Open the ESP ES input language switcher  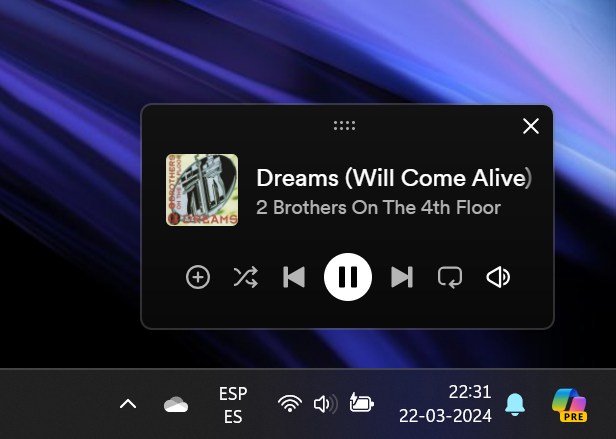pos(233,405)
